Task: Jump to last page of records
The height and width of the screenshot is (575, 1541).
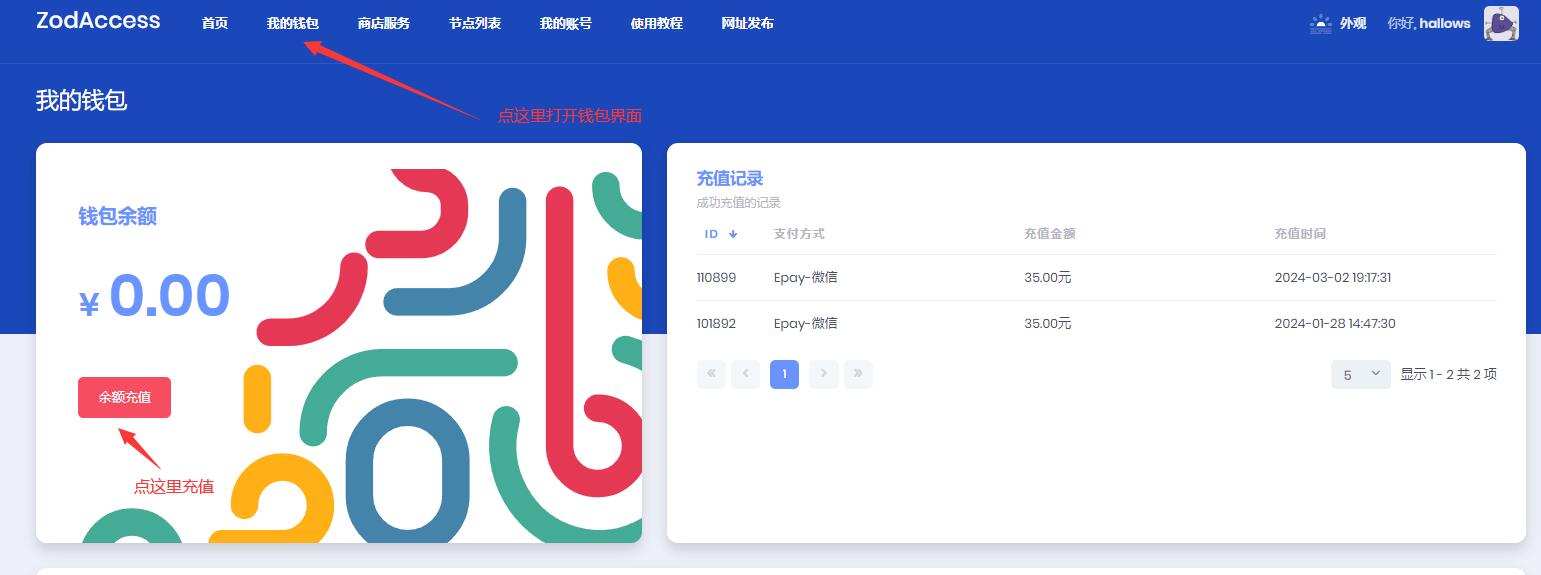Action: pyautogui.click(x=858, y=374)
